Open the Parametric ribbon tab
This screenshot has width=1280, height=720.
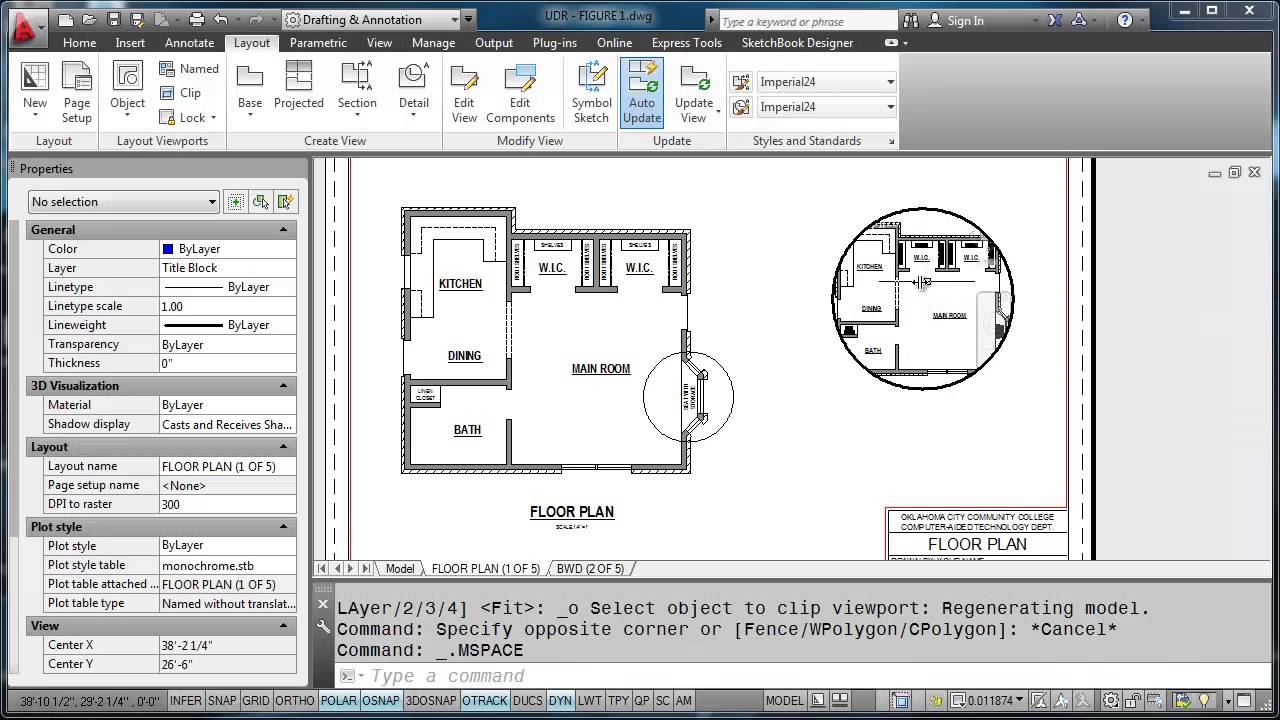pos(318,43)
